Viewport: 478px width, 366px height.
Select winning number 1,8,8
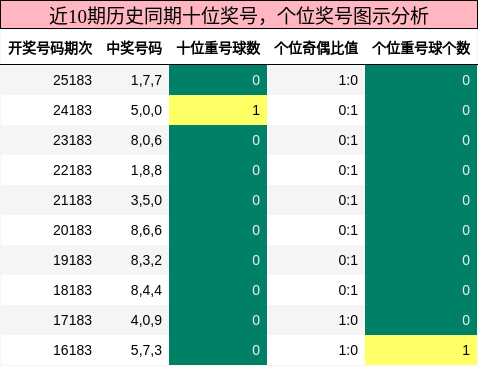pos(146,170)
